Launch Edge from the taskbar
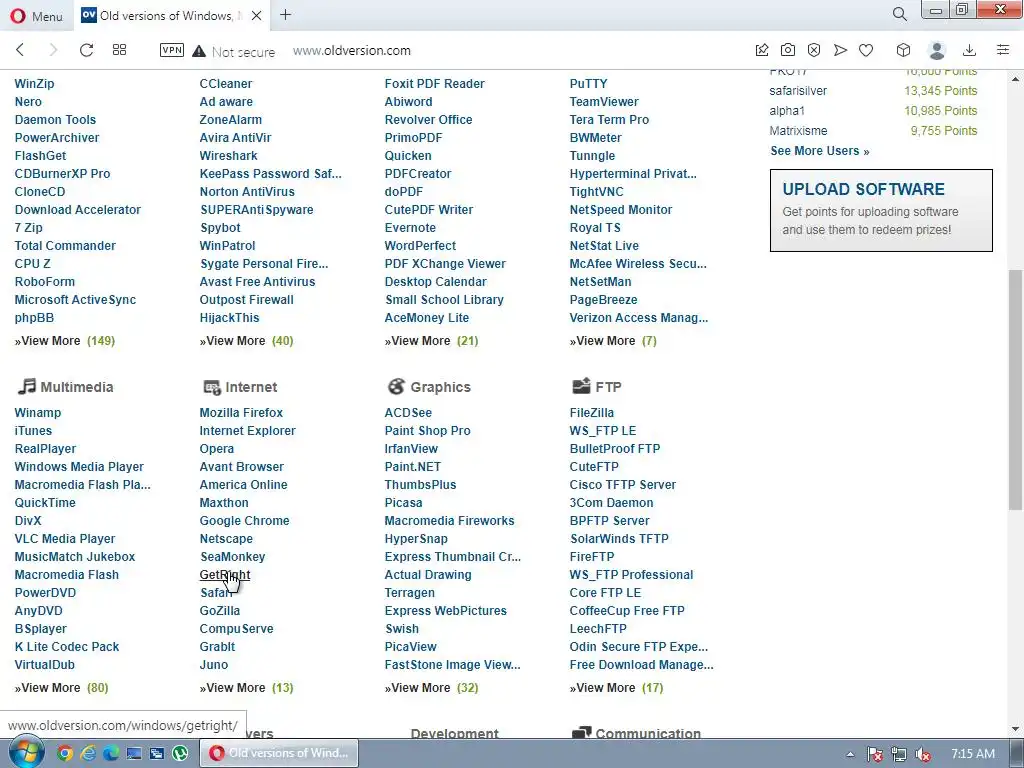1024x768 pixels. pyautogui.click(x=110, y=753)
